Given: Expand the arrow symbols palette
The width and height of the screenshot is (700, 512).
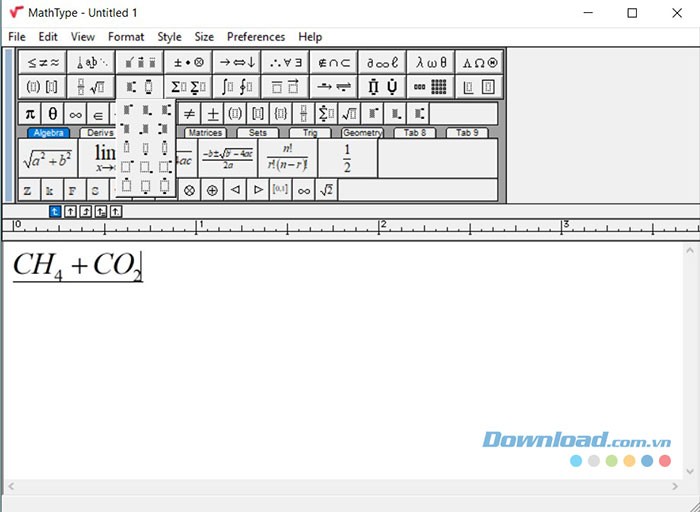Looking at the screenshot, I should pyautogui.click(x=237, y=62).
